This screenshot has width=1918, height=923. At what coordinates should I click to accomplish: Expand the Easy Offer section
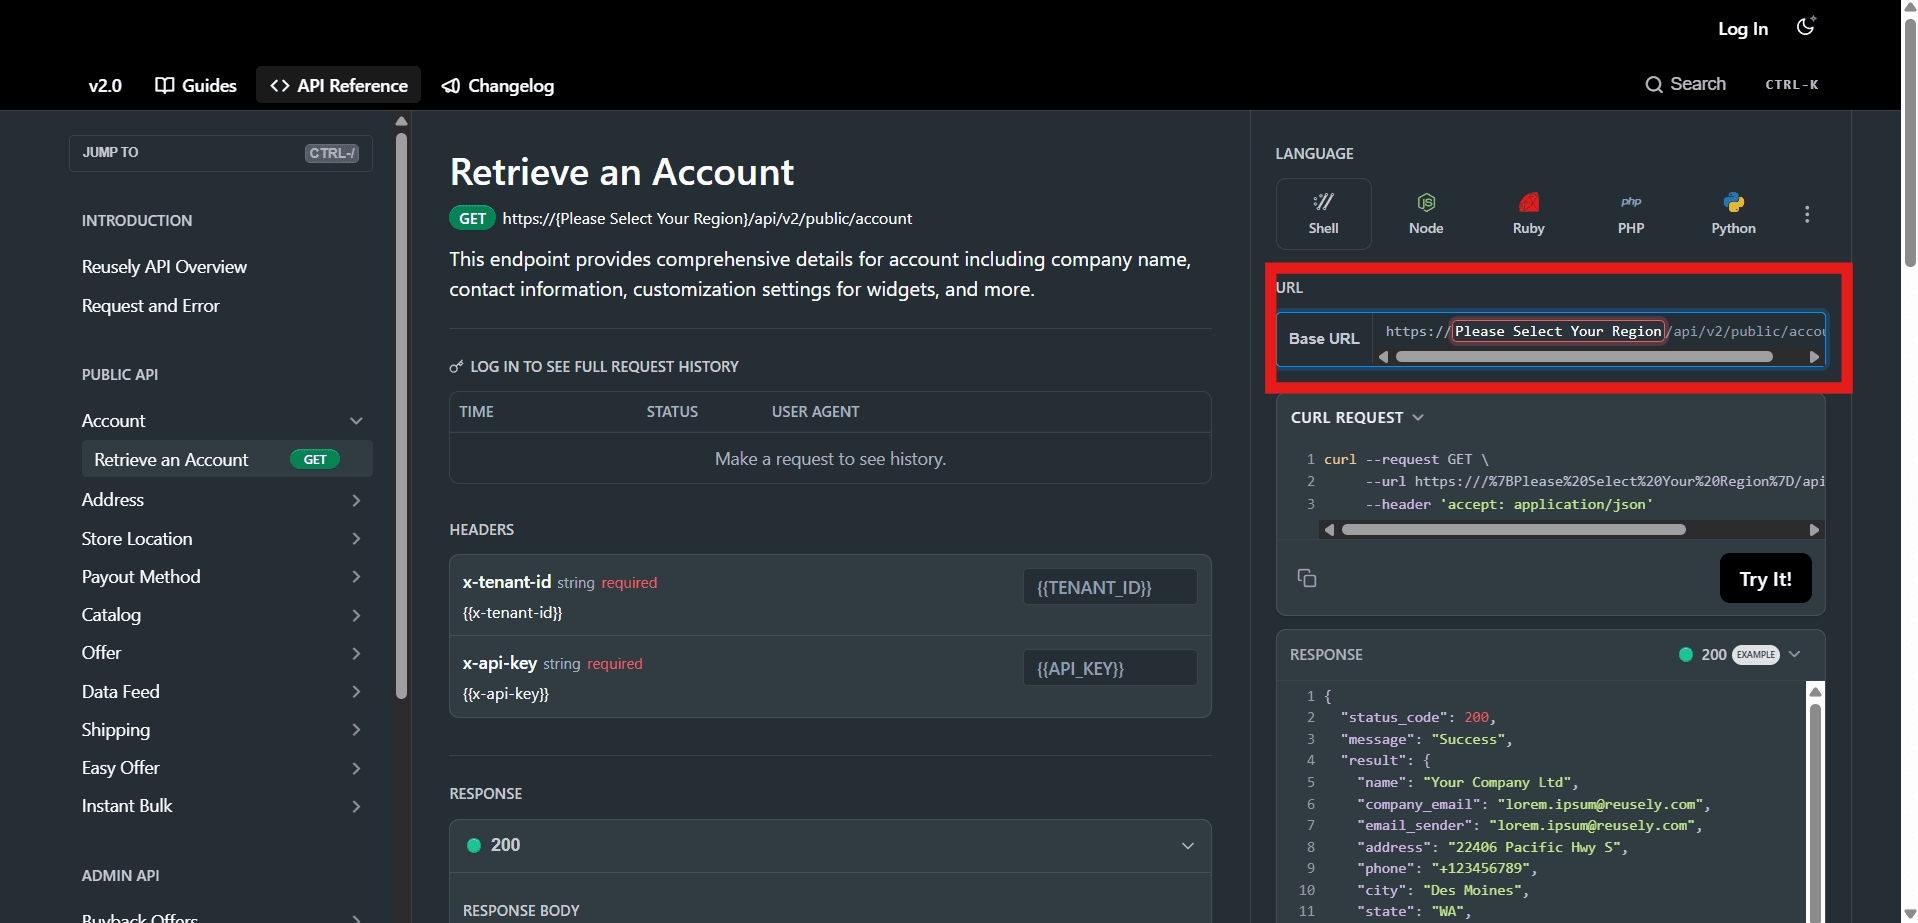(x=356, y=769)
